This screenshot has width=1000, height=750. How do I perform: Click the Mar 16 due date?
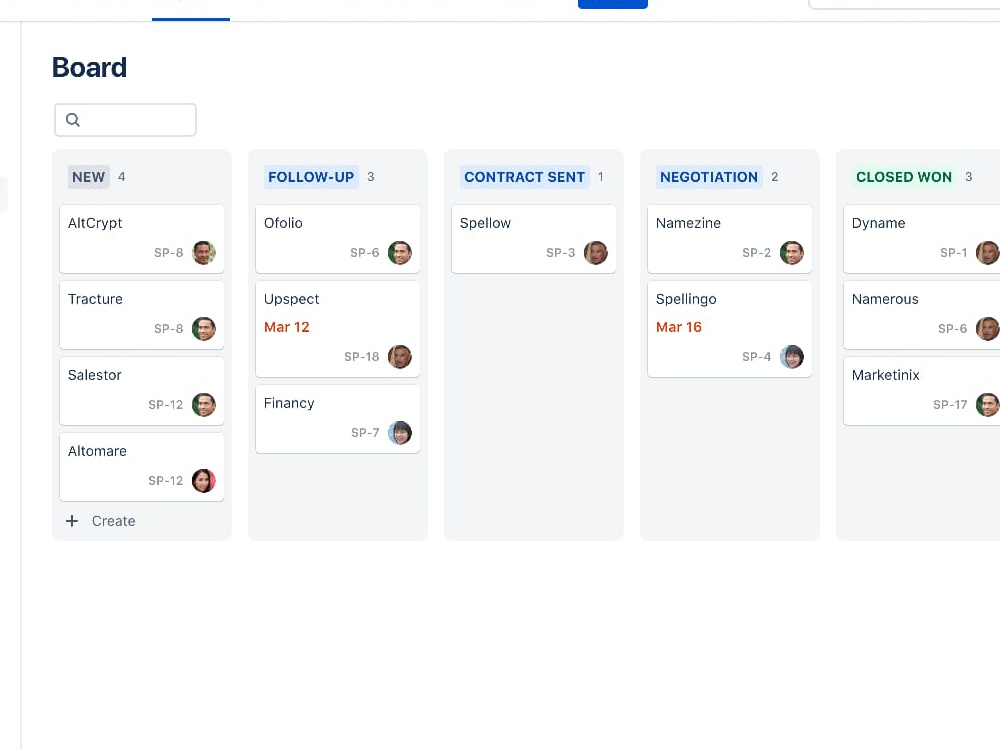pos(679,327)
